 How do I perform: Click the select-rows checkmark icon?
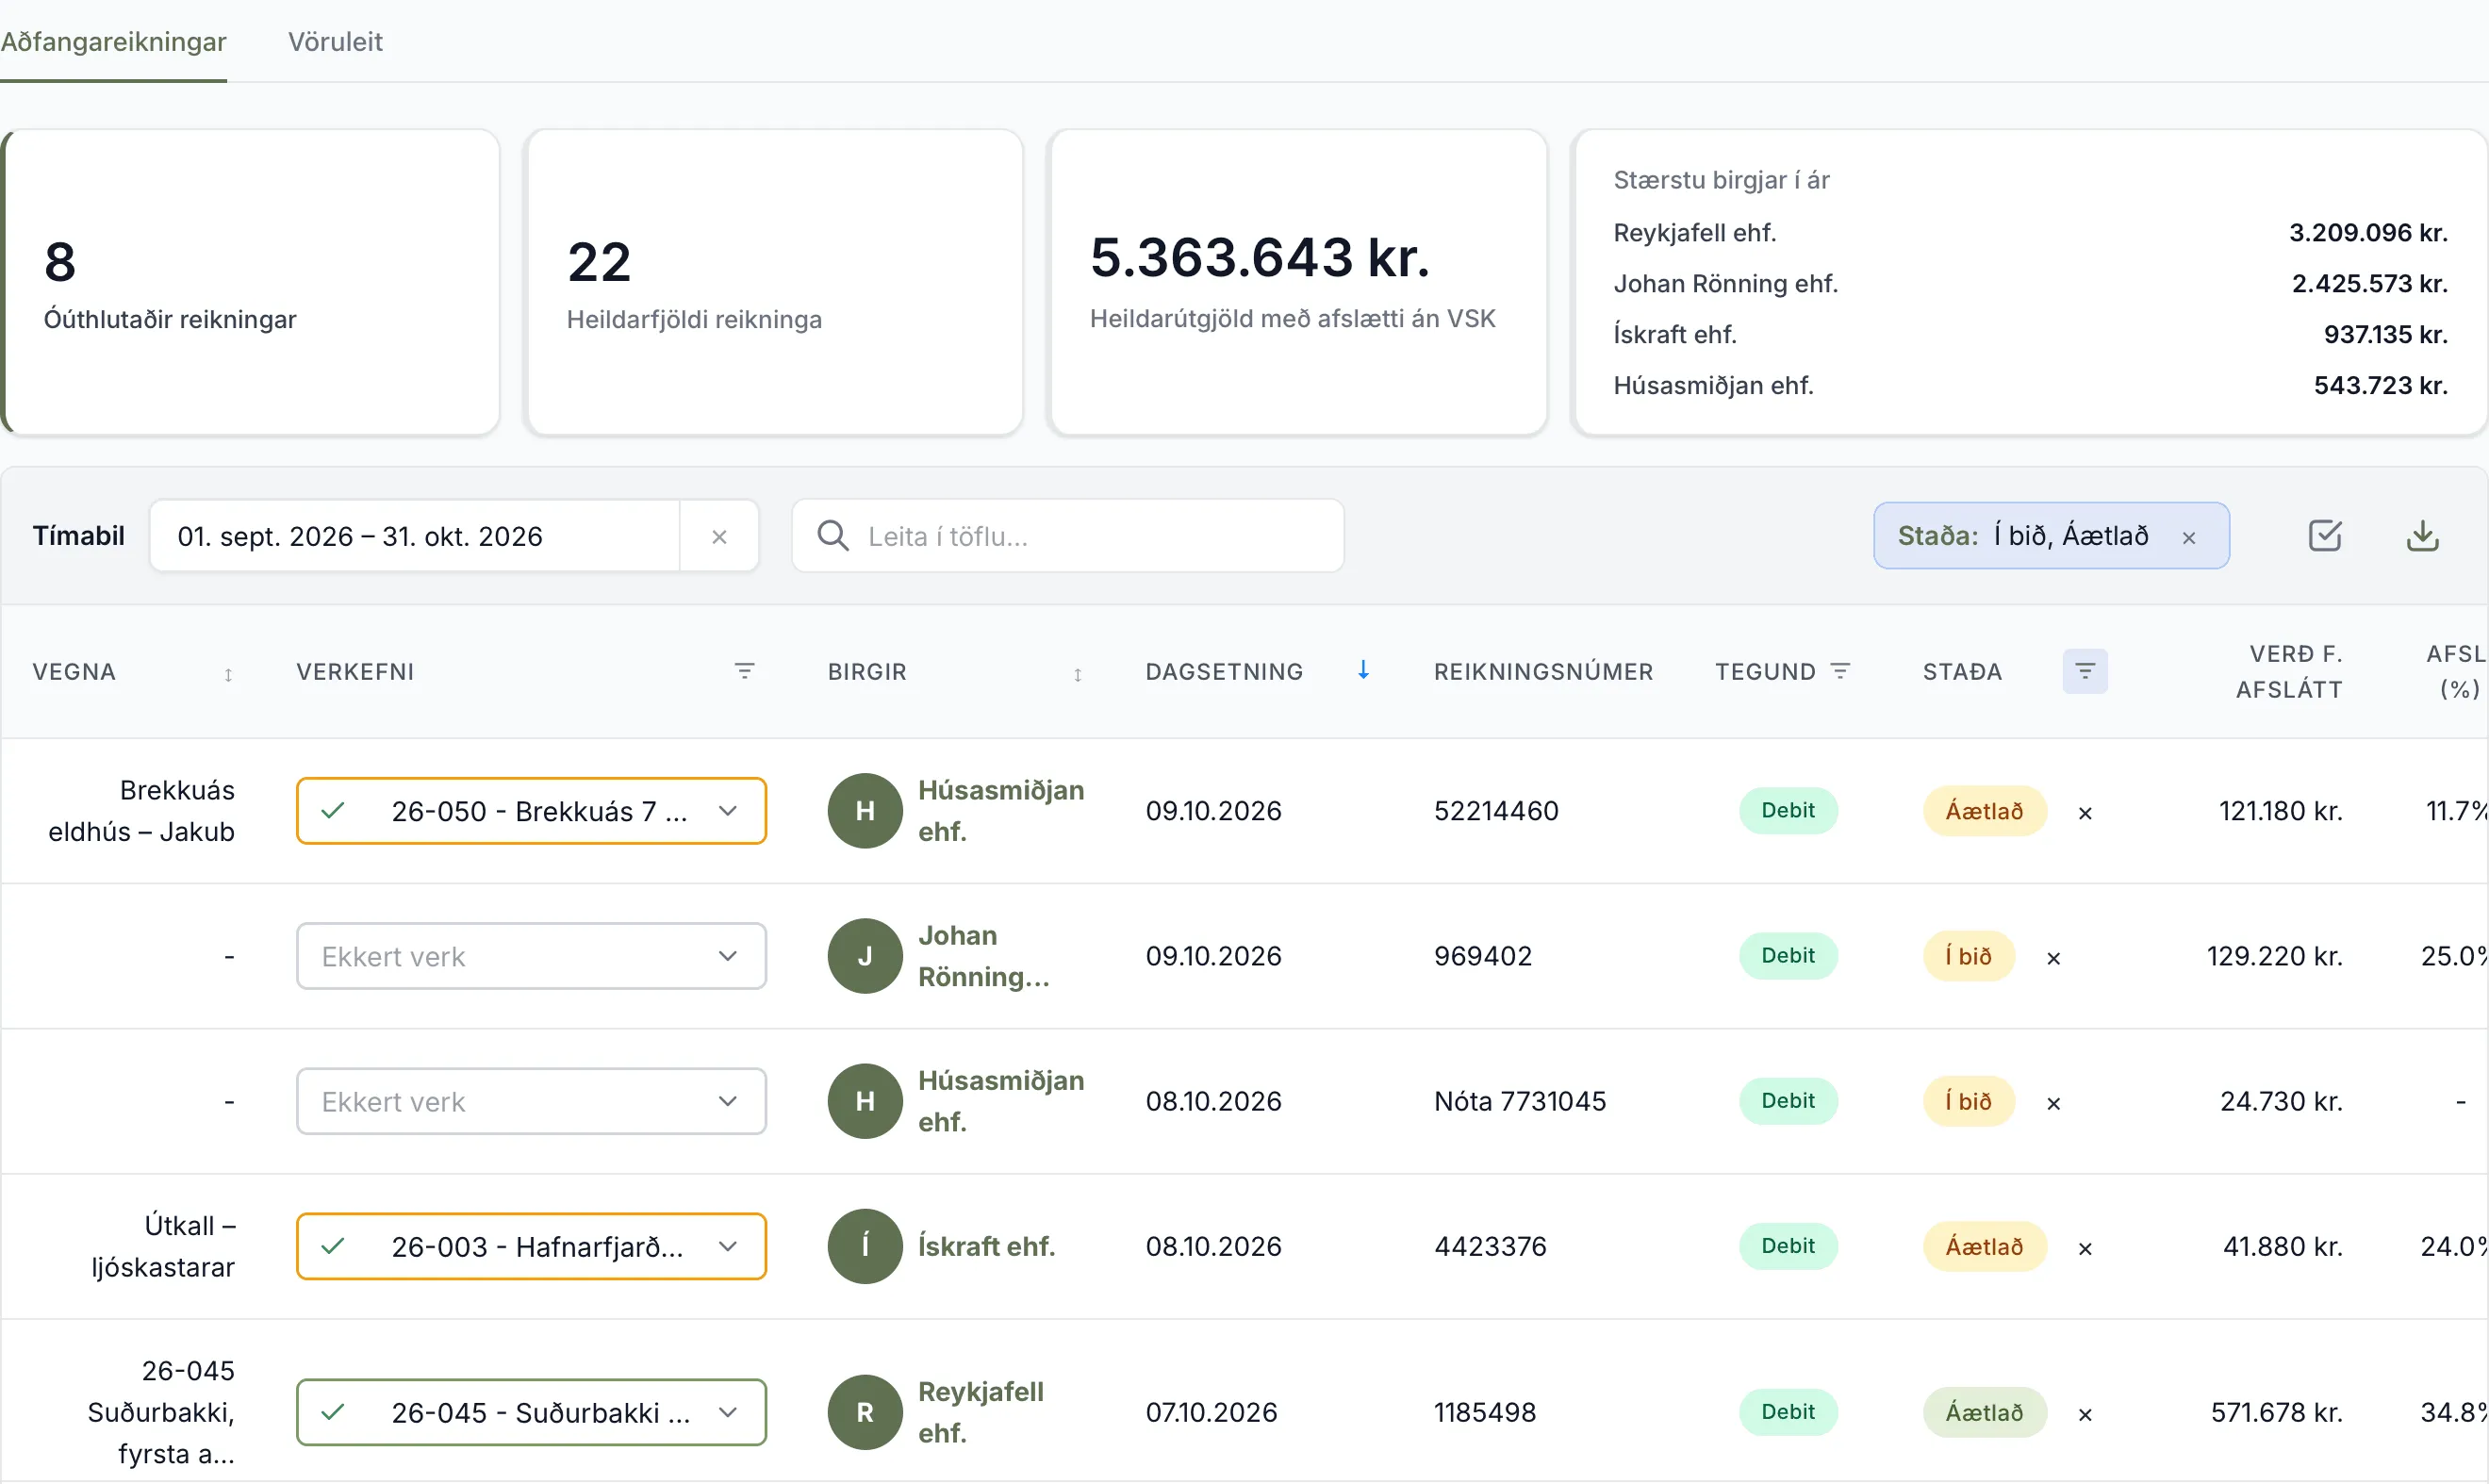(2325, 536)
